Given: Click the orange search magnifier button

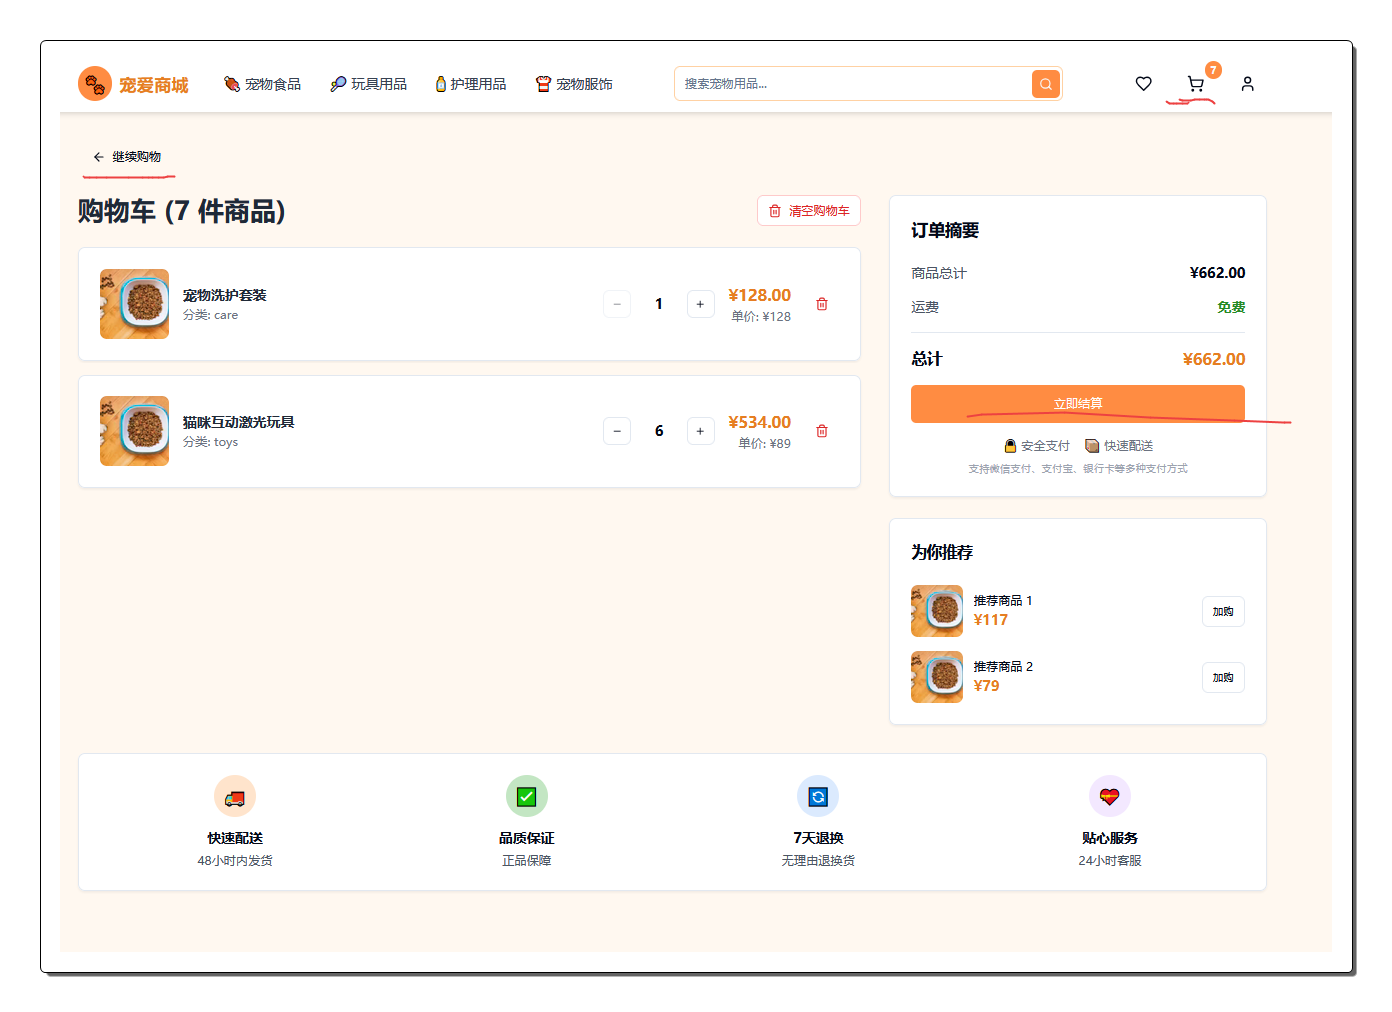Looking at the screenshot, I should (1045, 84).
